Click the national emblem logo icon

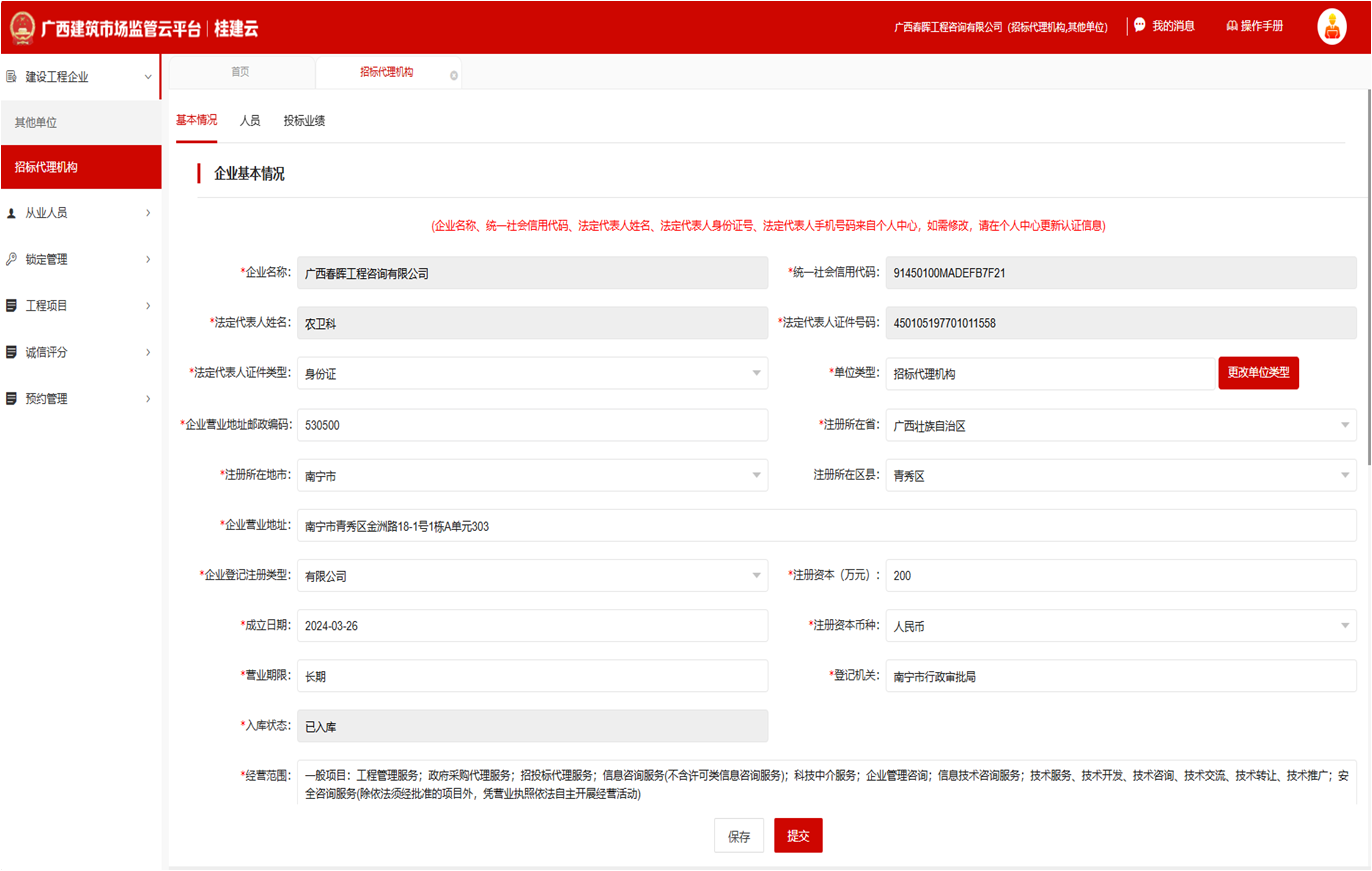pyautogui.click(x=20, y=27)
